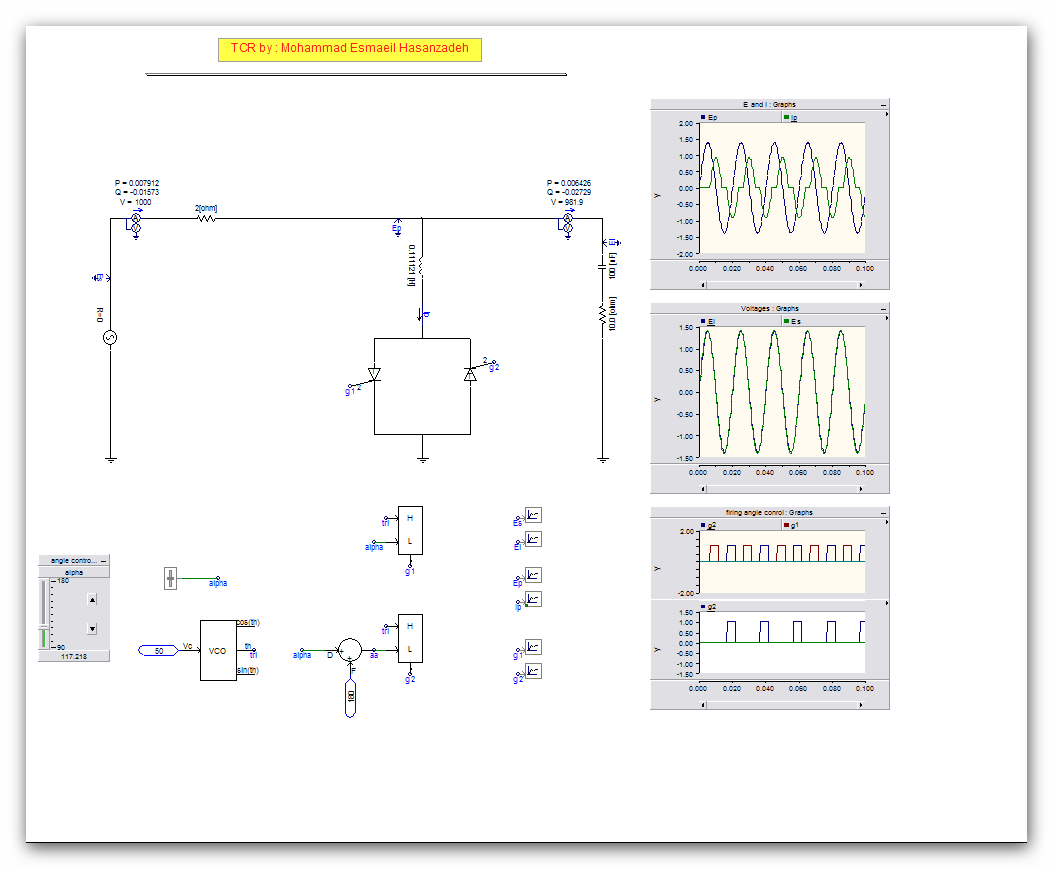The width and height of the screenshot is (1053, 869).
Task: Click the El and Es waveform plot area
Action: click(782, 392)
